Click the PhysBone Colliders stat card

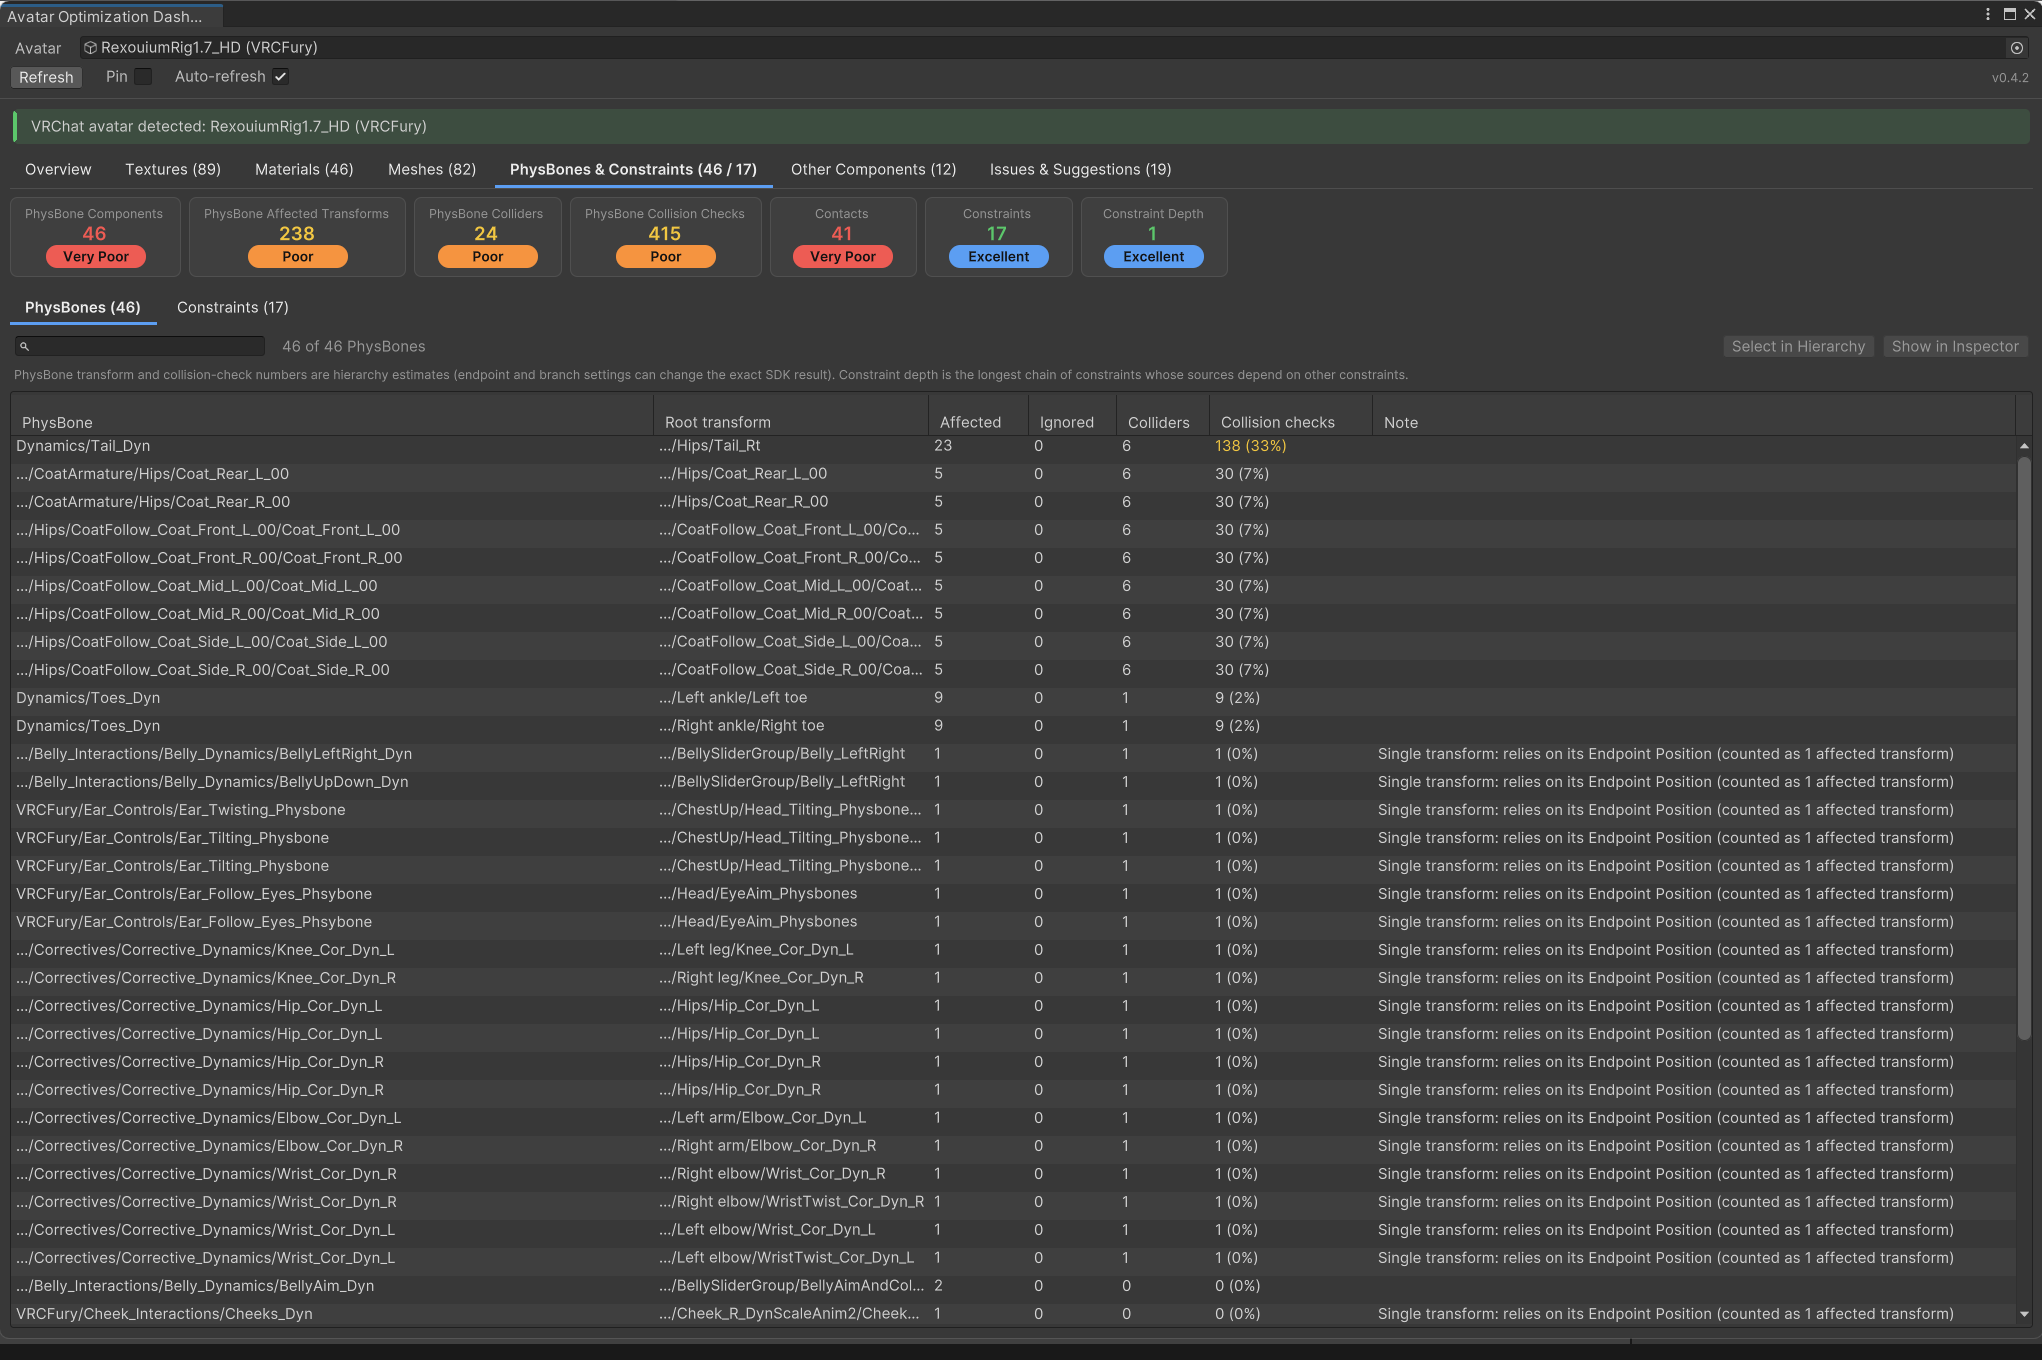pos(487,237)
